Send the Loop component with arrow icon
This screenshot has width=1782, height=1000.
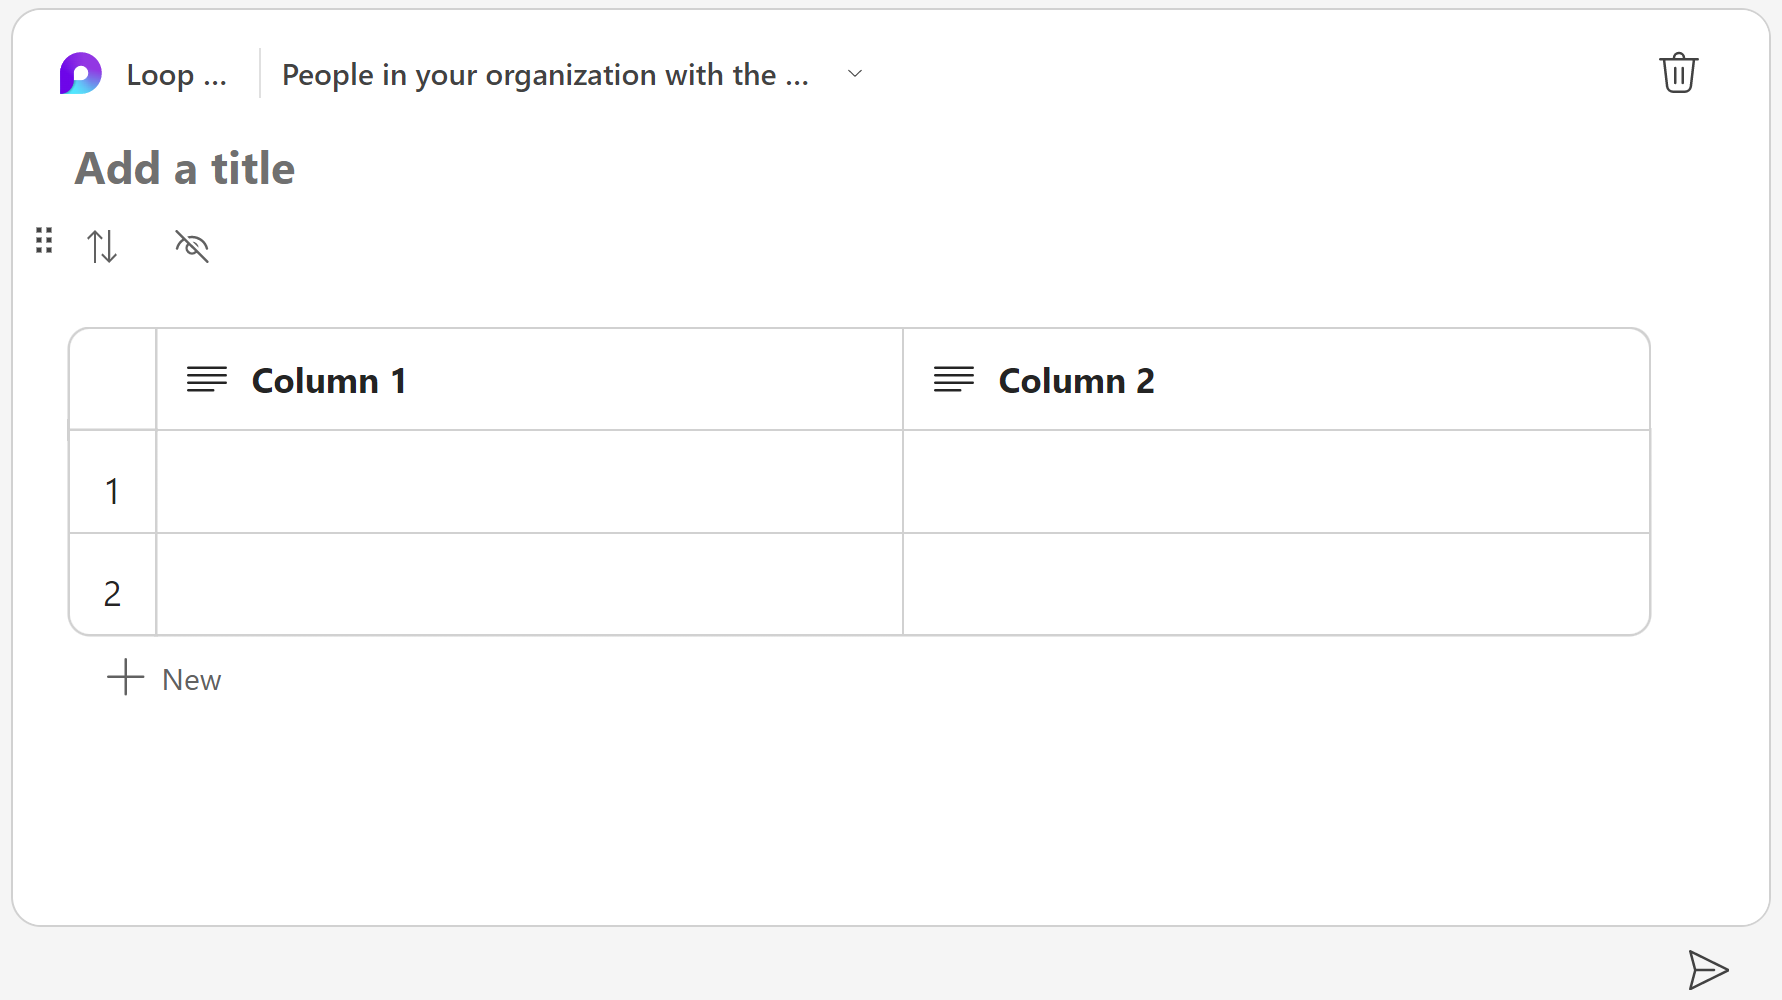point(1708,969)
